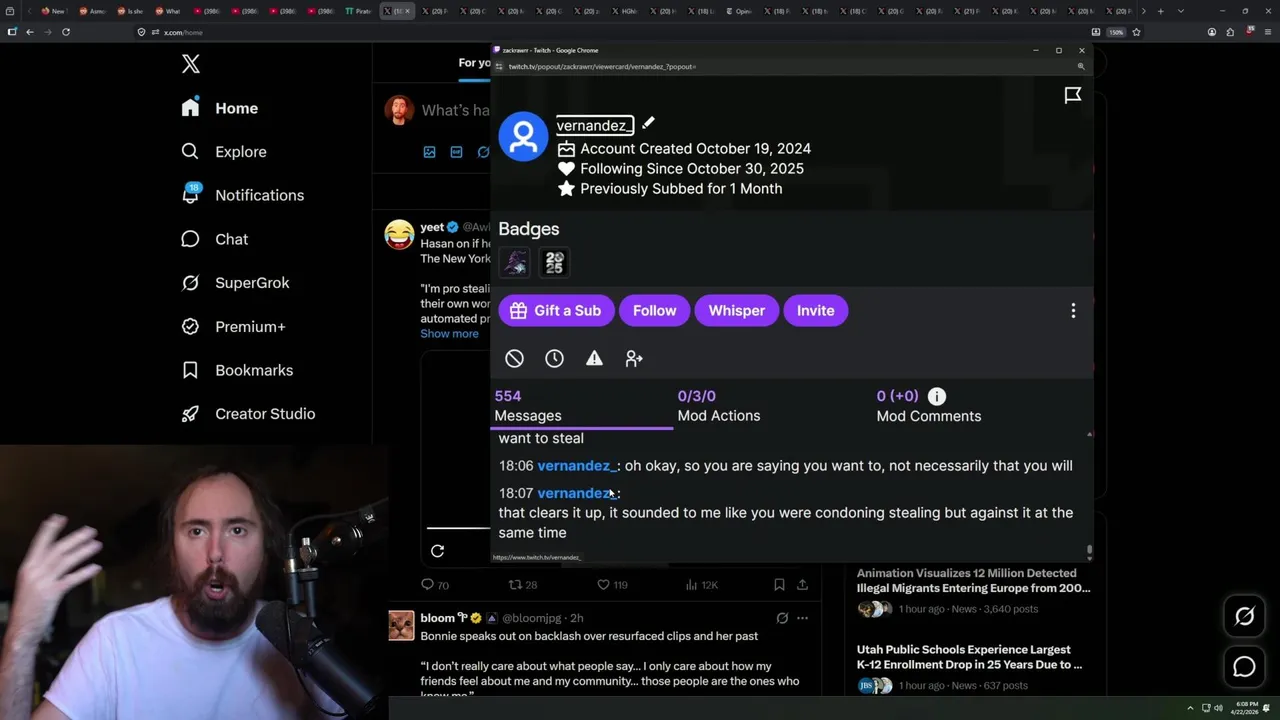Click the Invite button
The width and height of the screenshot is (1280, 720).
(815, 310)
